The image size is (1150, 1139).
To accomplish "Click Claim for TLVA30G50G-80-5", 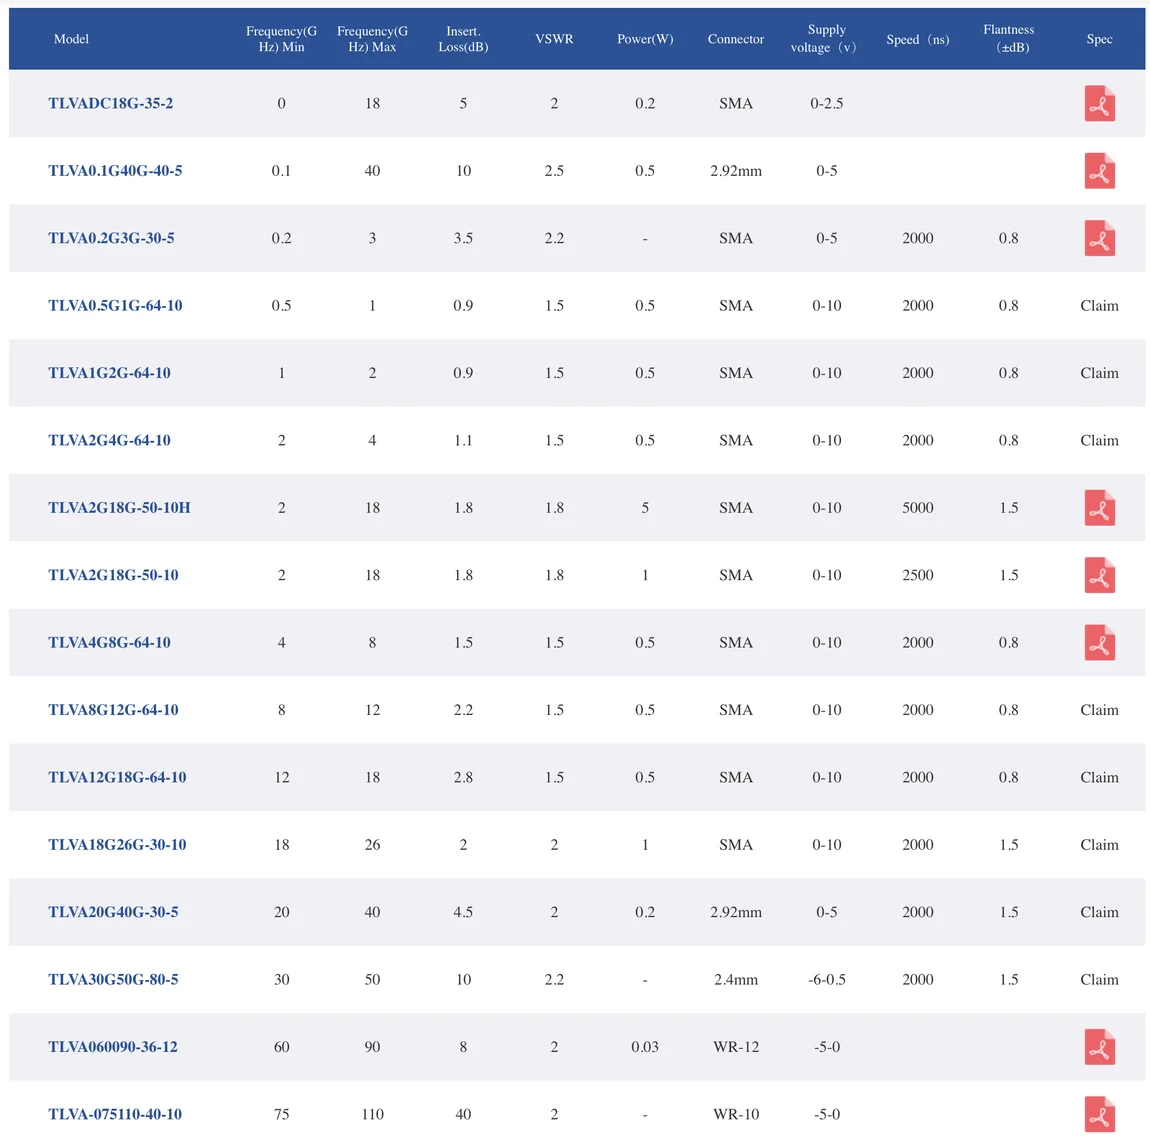I will 1099,980.
